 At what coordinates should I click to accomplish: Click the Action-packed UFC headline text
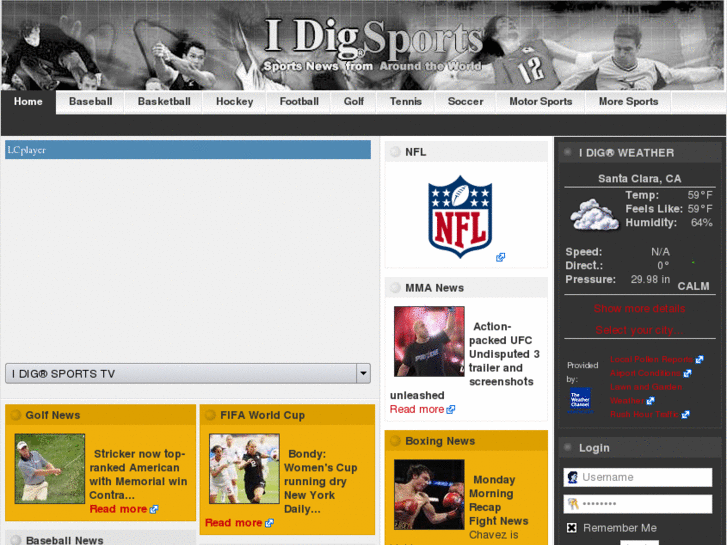(x=466, y=360)
